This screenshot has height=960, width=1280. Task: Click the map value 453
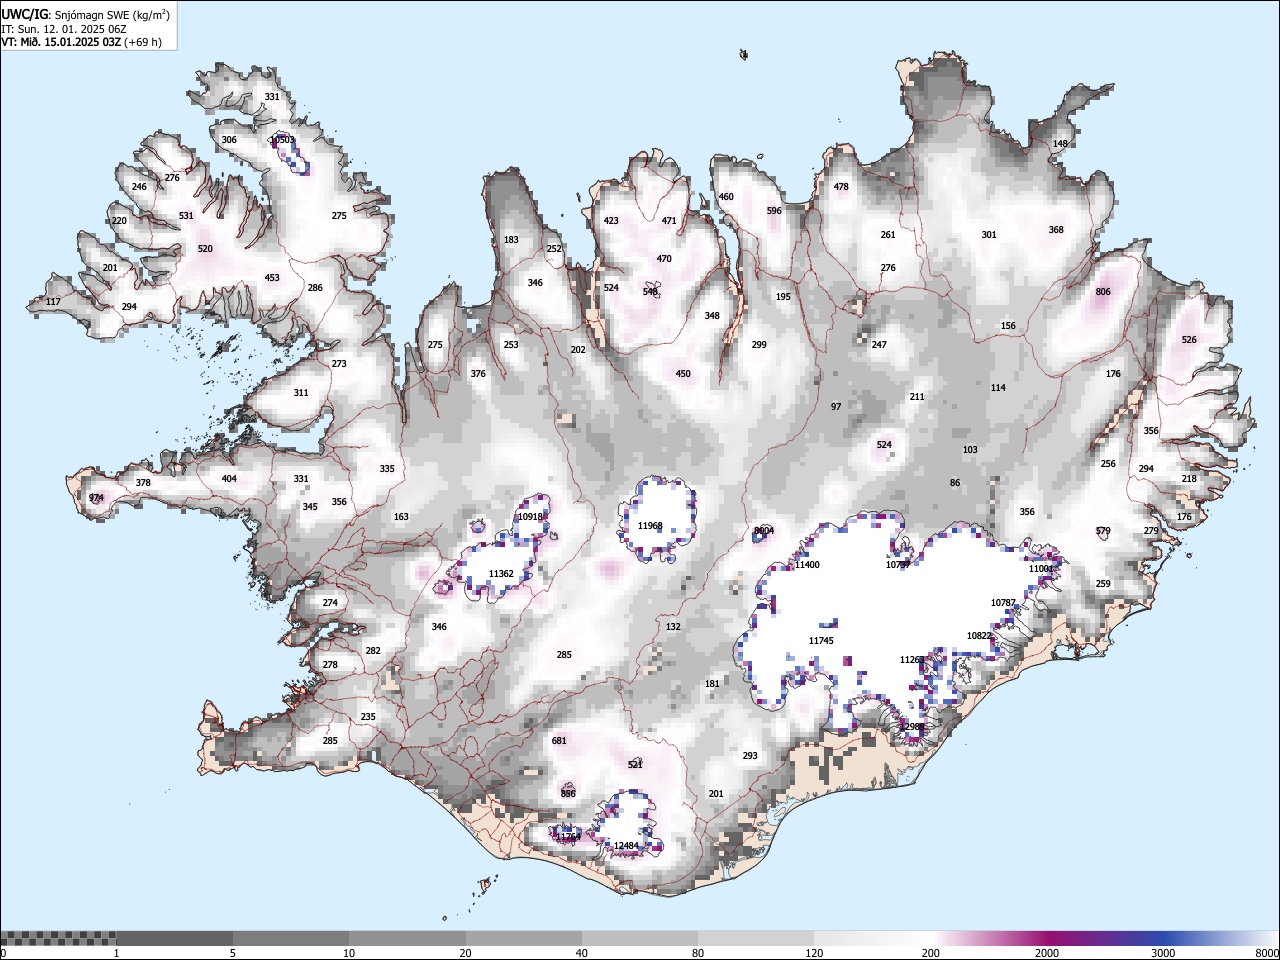[x=272, y=278]
